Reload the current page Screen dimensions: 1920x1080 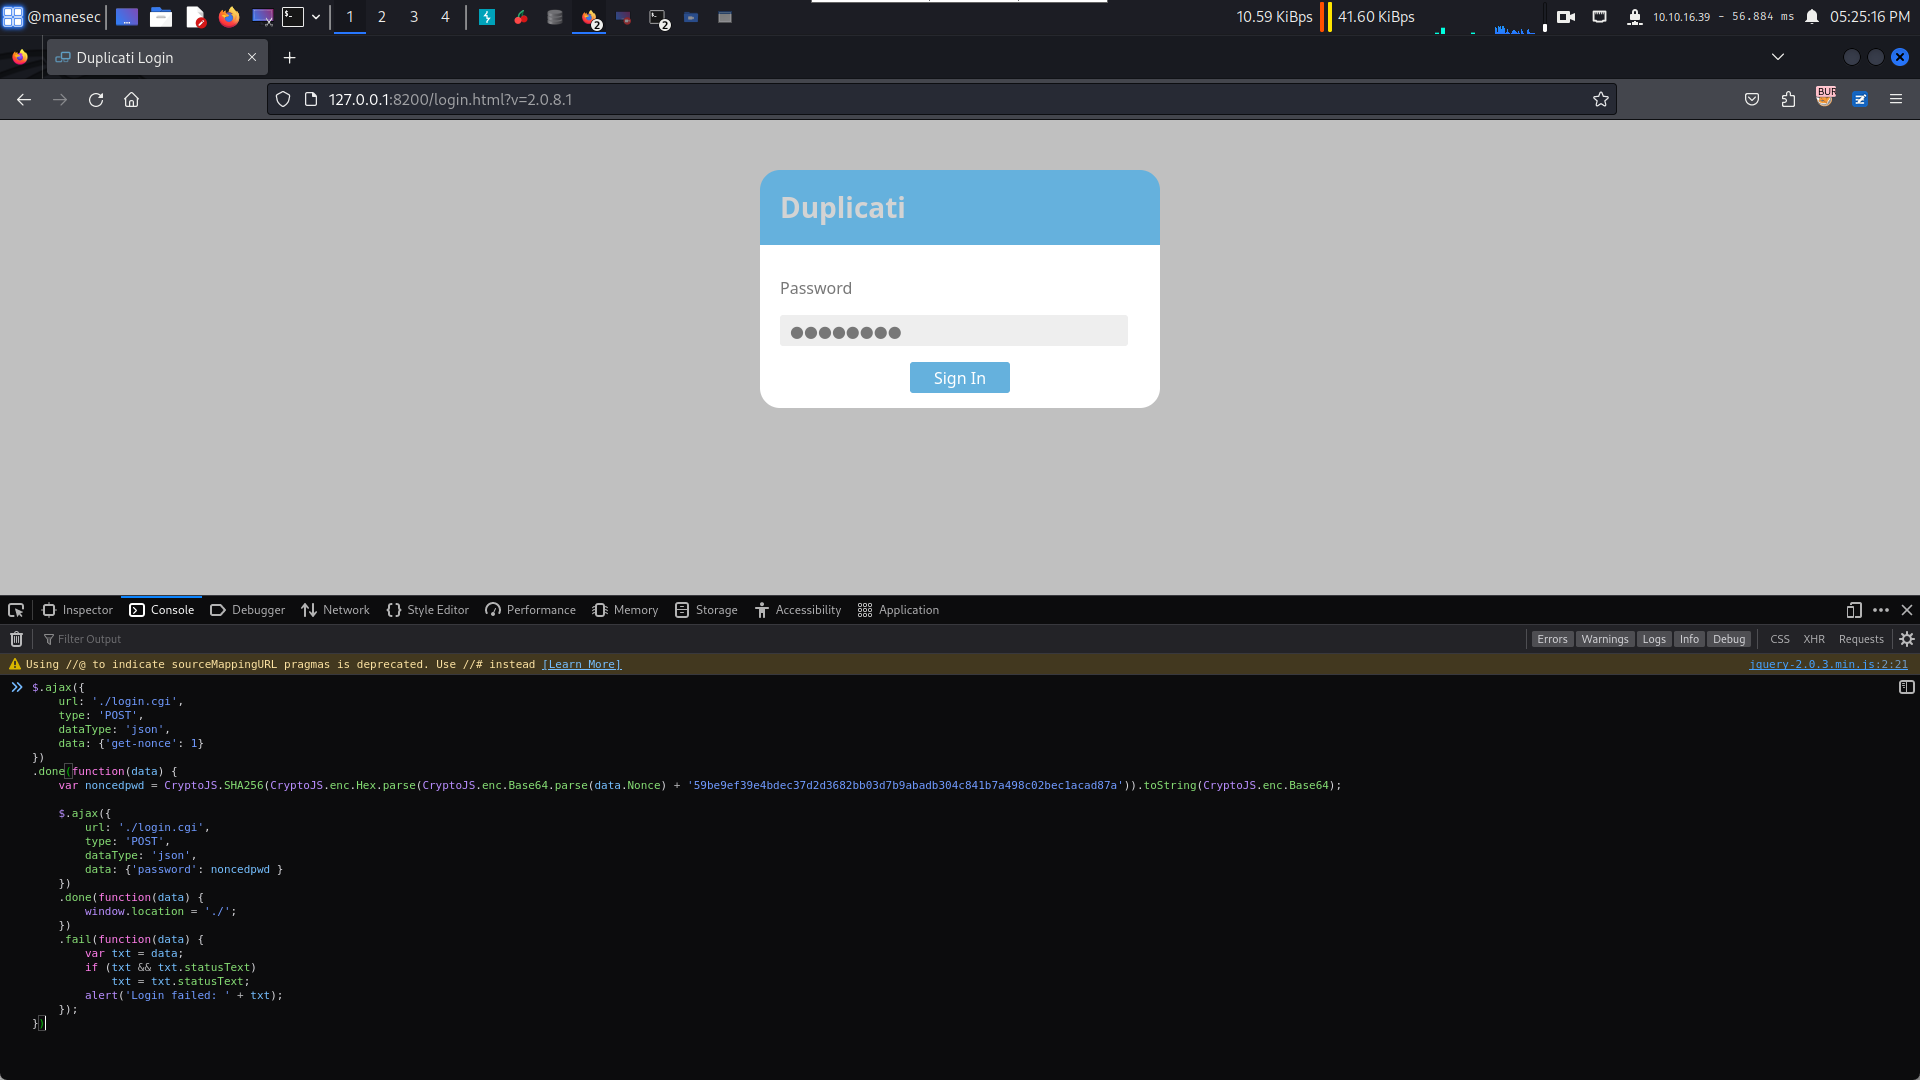pyautogui.click(x=96, y=99)
